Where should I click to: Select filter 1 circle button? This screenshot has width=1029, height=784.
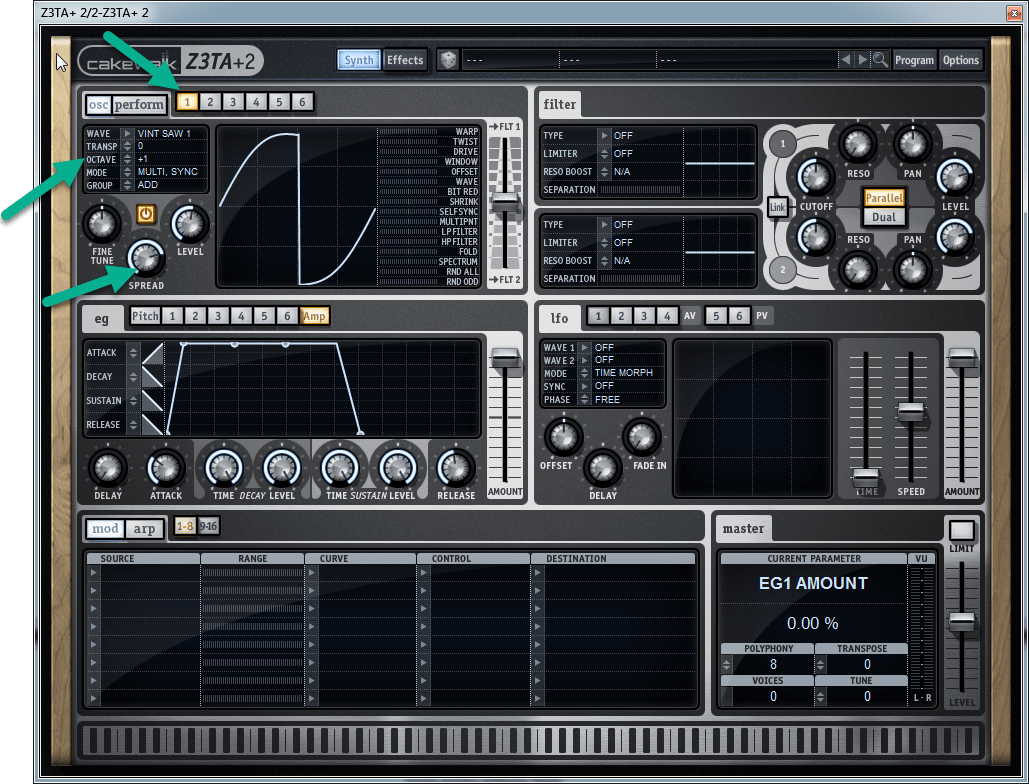point(782,143)
